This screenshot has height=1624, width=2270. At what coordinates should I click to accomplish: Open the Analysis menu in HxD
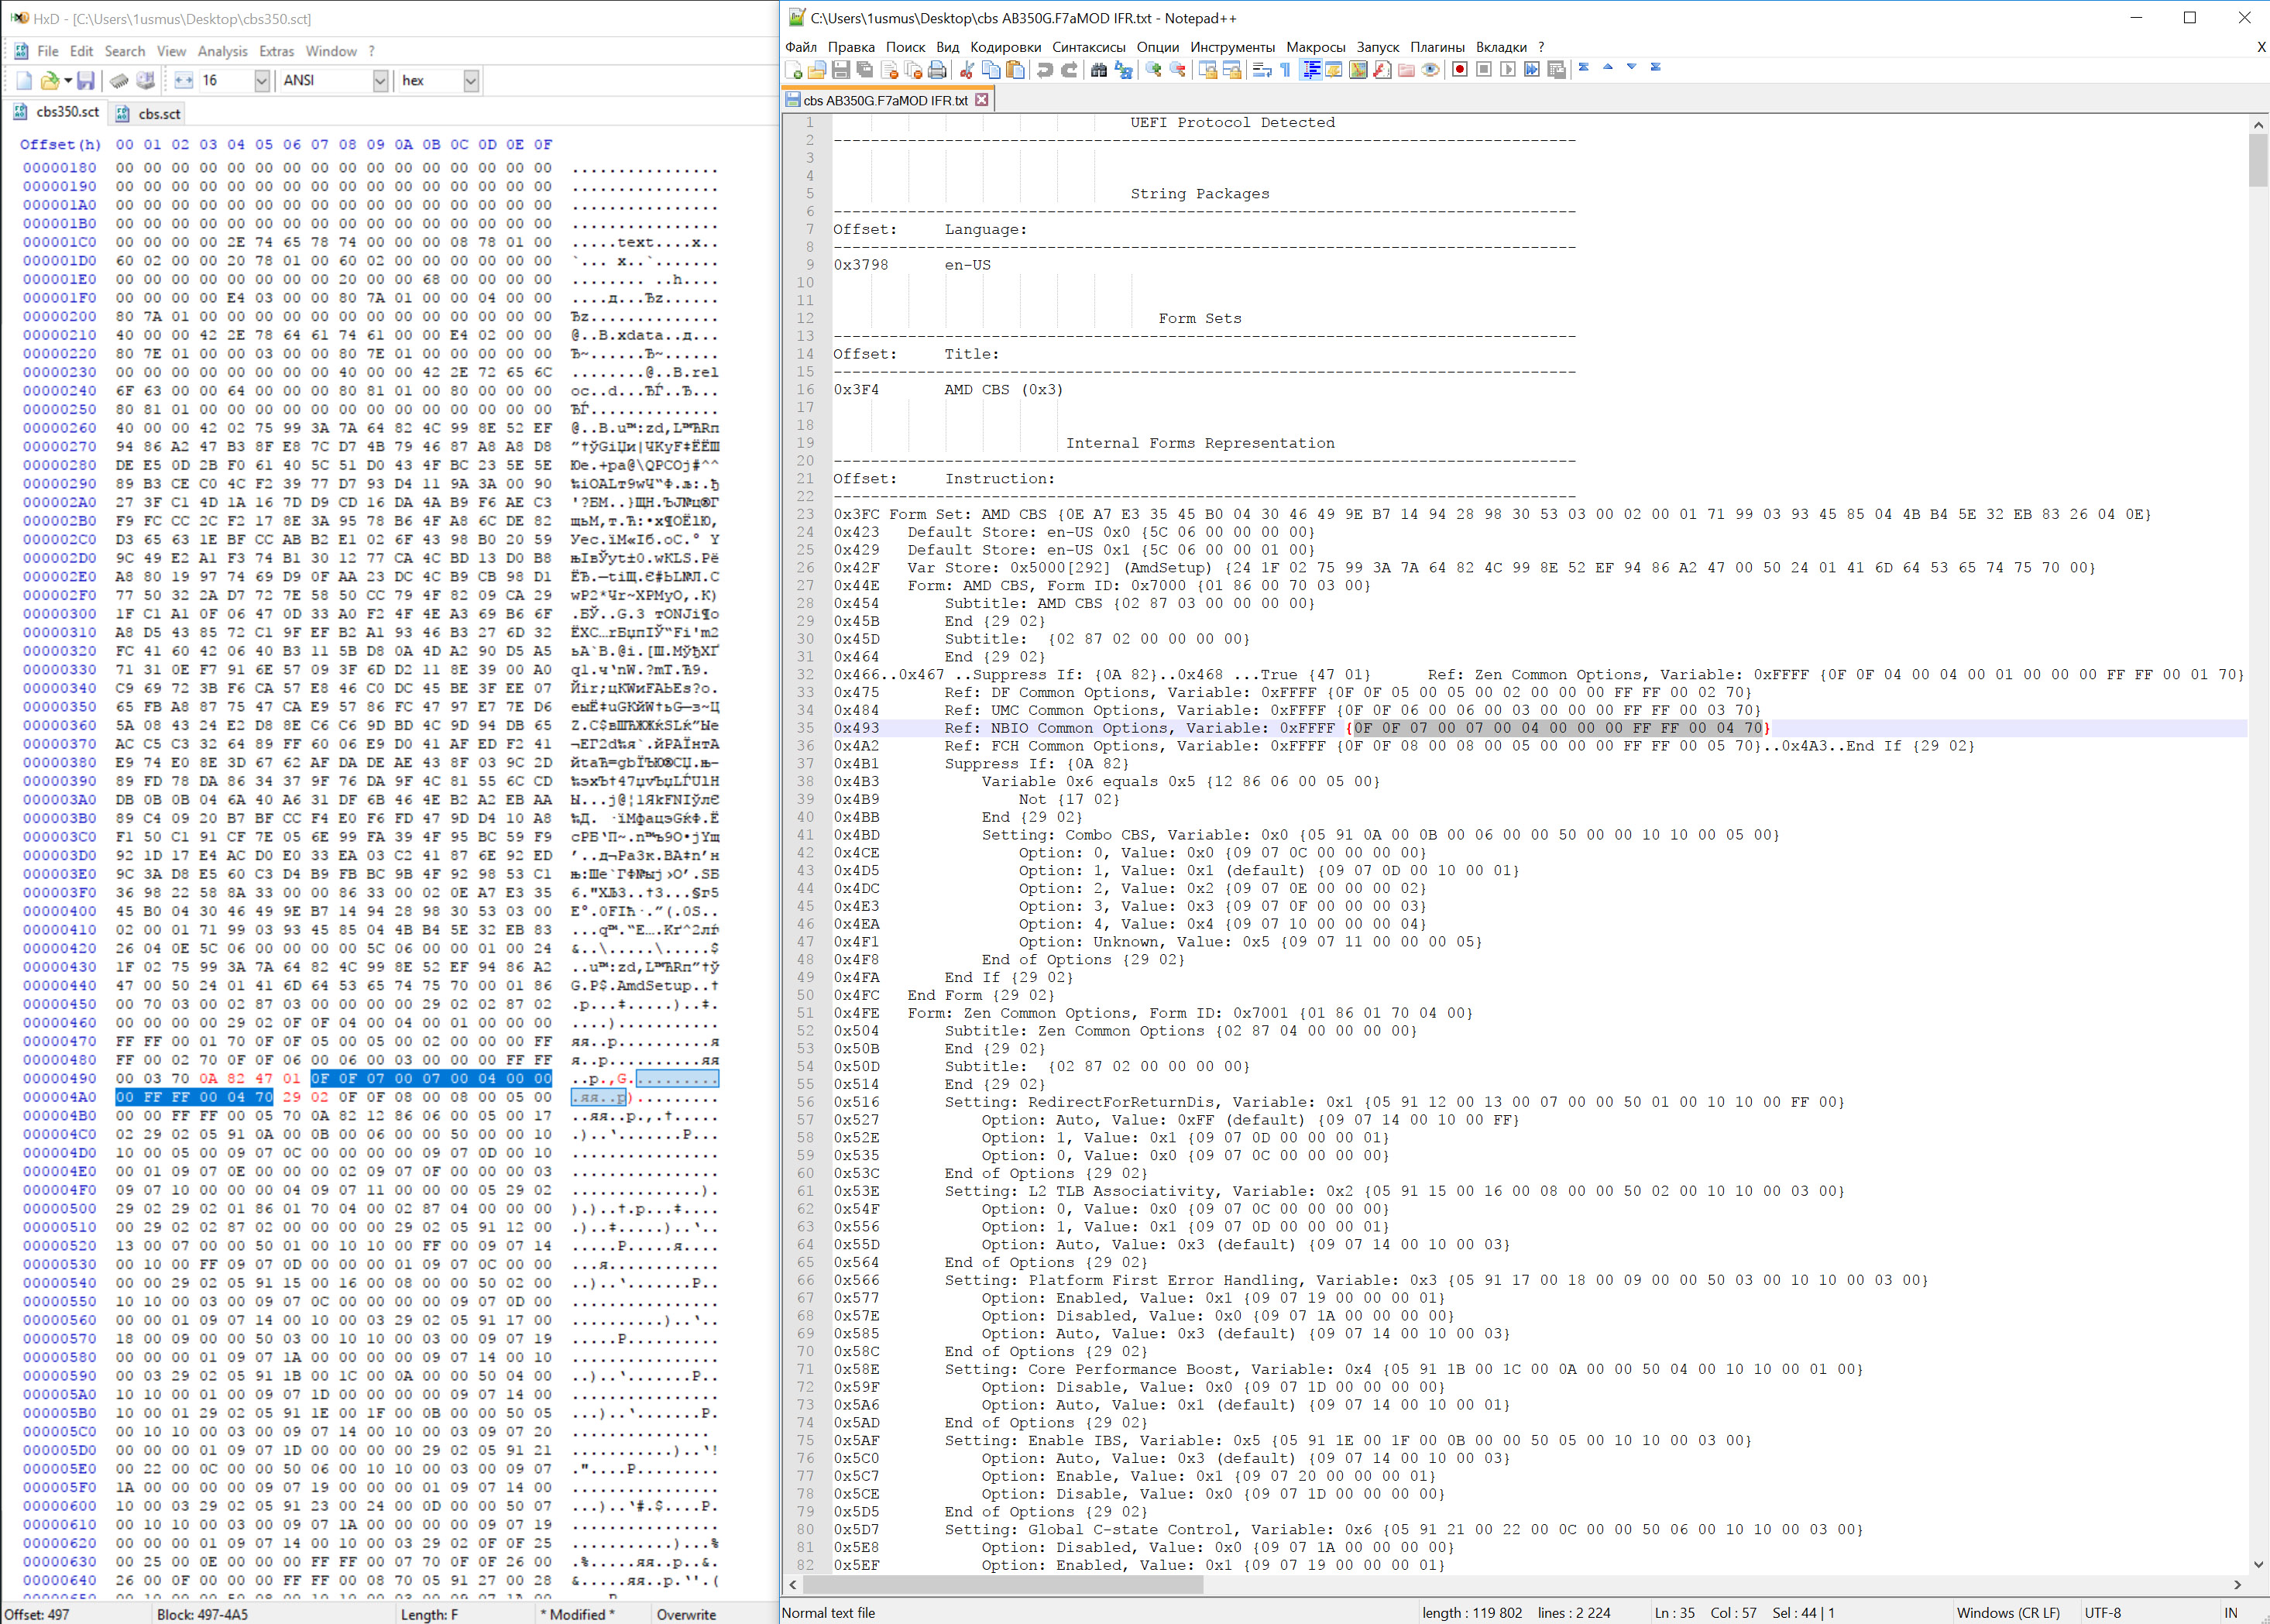tap(222, 51)
